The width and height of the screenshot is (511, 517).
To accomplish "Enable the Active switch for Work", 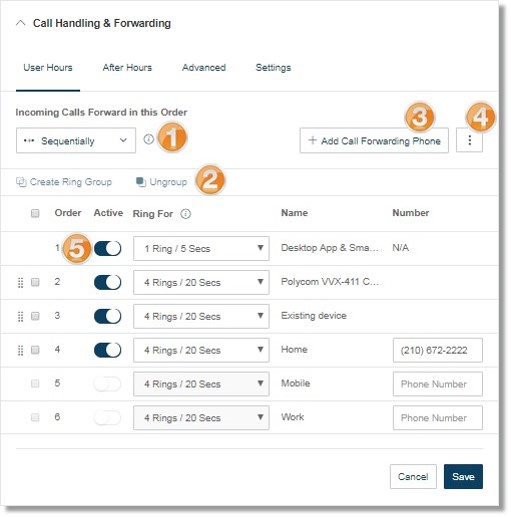I will pyautogui.click(x=107, y=418).
